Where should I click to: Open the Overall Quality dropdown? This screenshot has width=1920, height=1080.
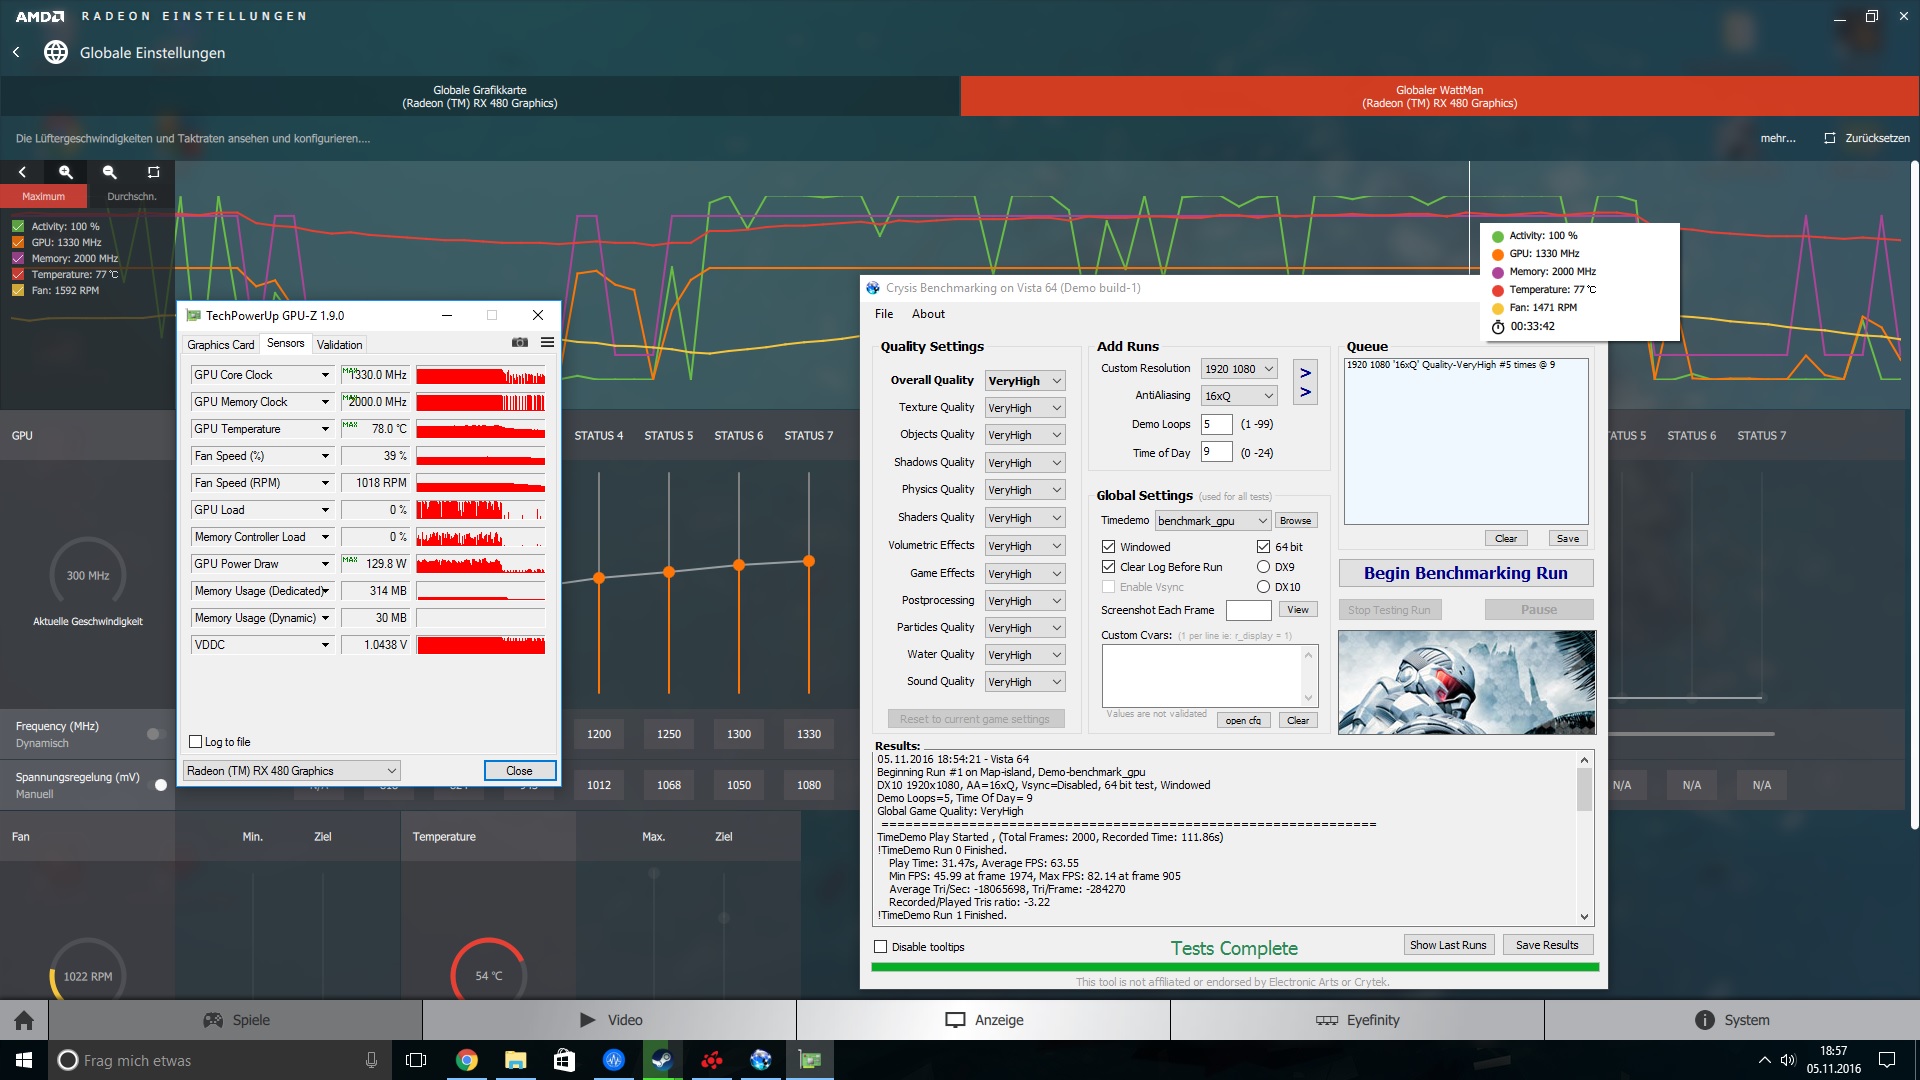click(1025, 381)
